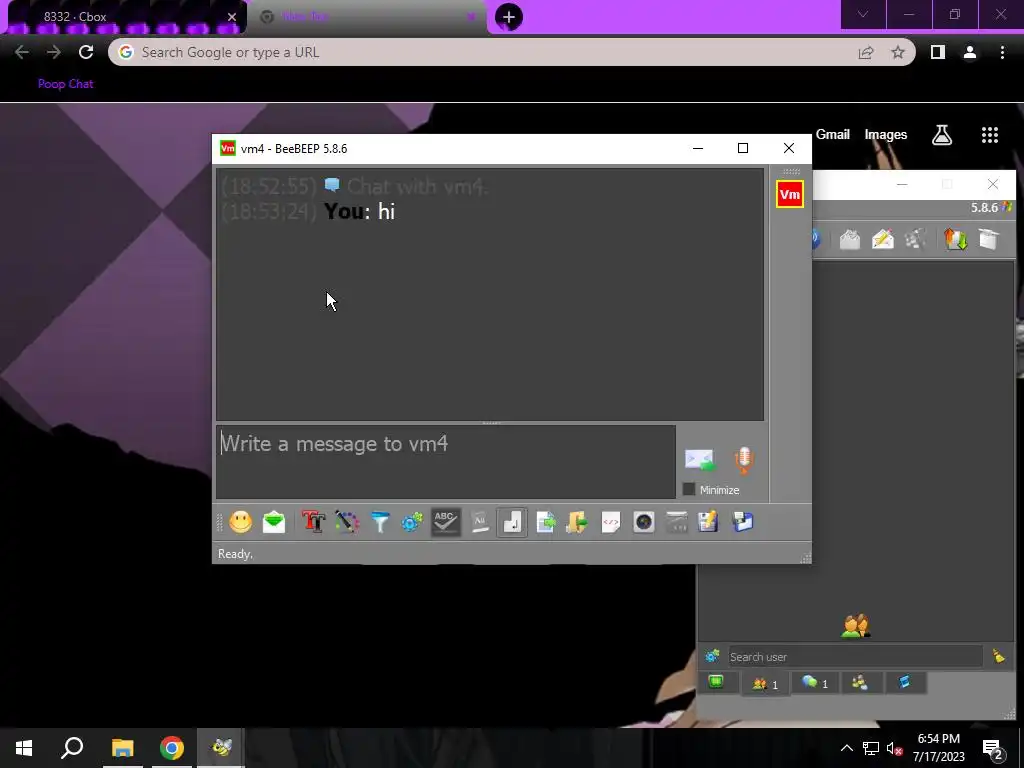1024x768 pixels.
Task: Click the floppy disk with pencil icon
Action: [x=709, y=522]
